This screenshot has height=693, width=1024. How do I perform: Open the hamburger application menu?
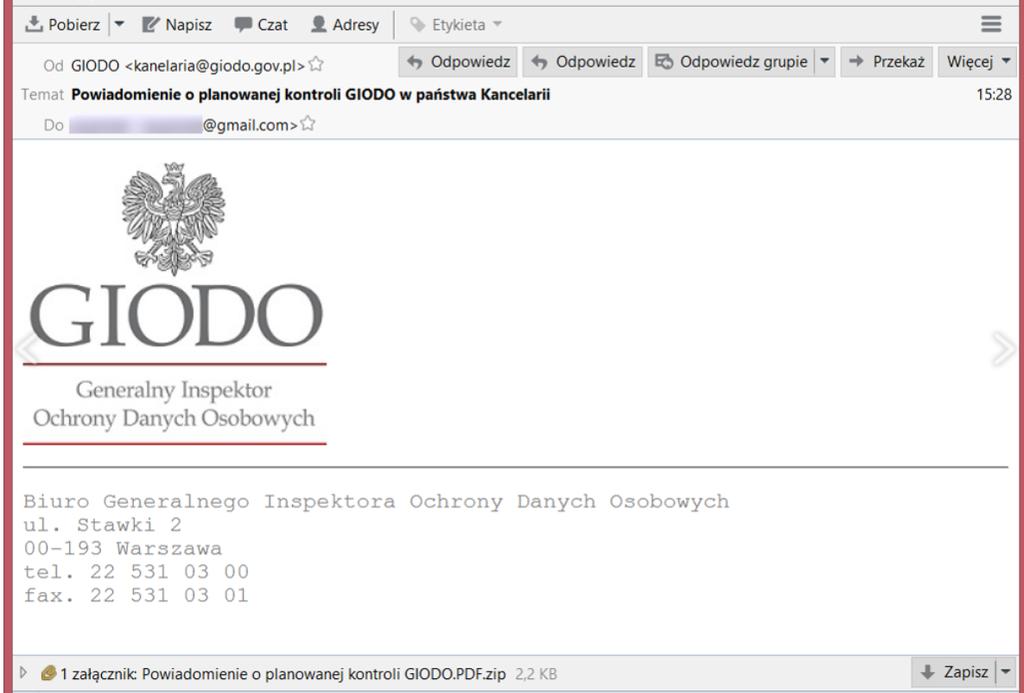pos(991,24)
